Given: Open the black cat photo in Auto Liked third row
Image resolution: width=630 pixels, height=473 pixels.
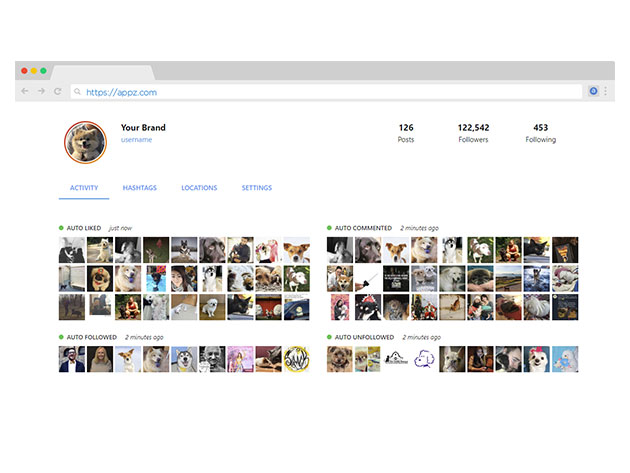Looking at the screenshot, I should 240,307.
